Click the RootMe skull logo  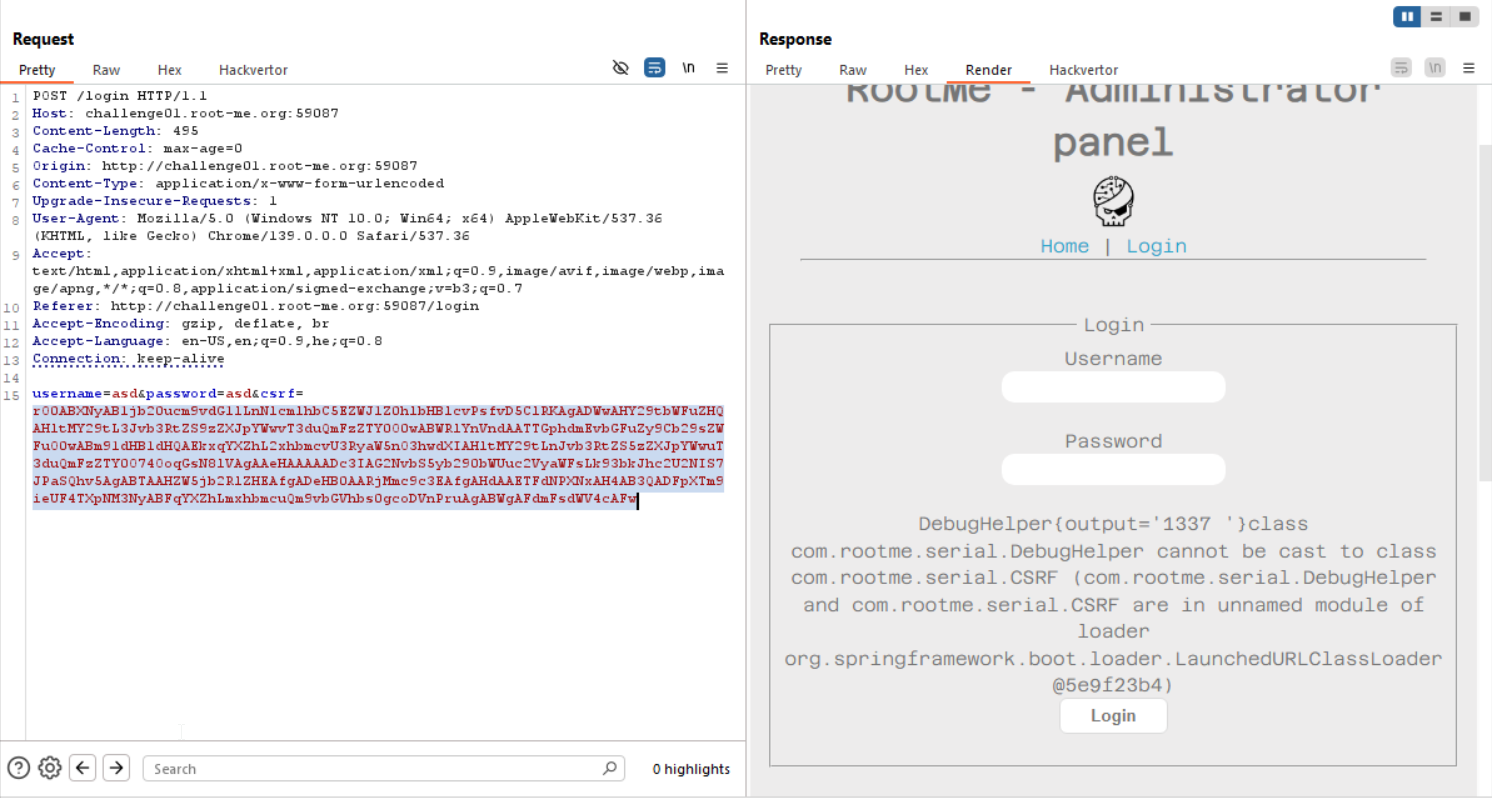coord(1112,201)
